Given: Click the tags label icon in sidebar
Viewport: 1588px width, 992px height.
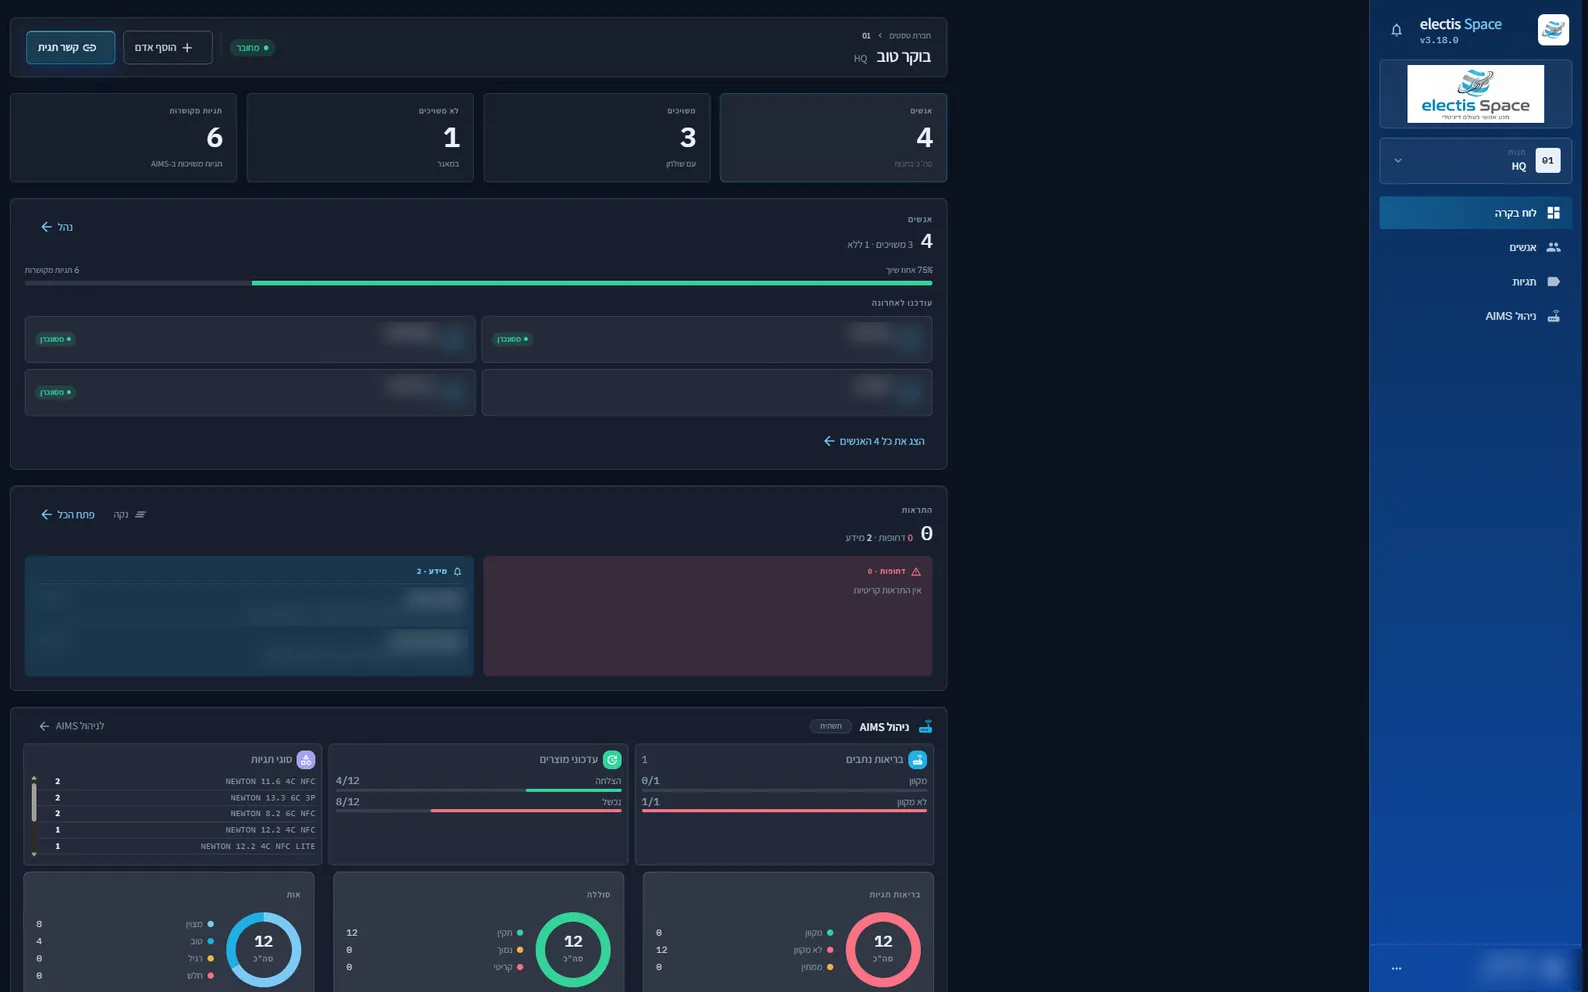Looking at the screenshot, I should tap(1553, 282).
